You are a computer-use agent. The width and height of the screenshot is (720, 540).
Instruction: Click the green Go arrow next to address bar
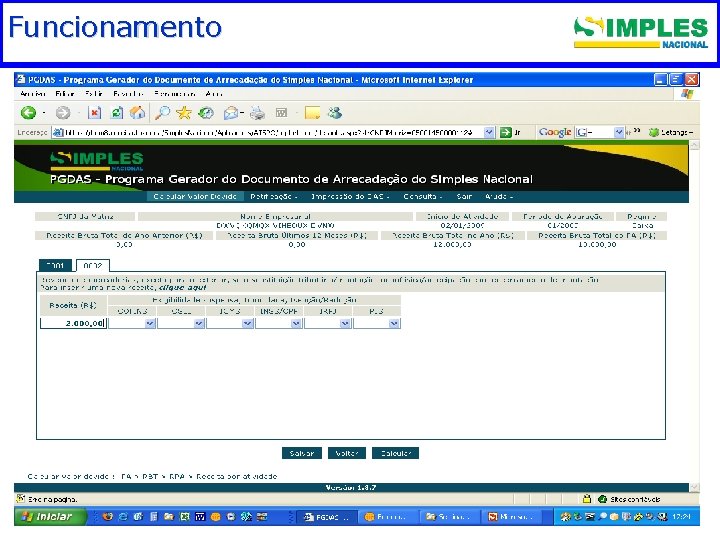(x=506, y=132)
